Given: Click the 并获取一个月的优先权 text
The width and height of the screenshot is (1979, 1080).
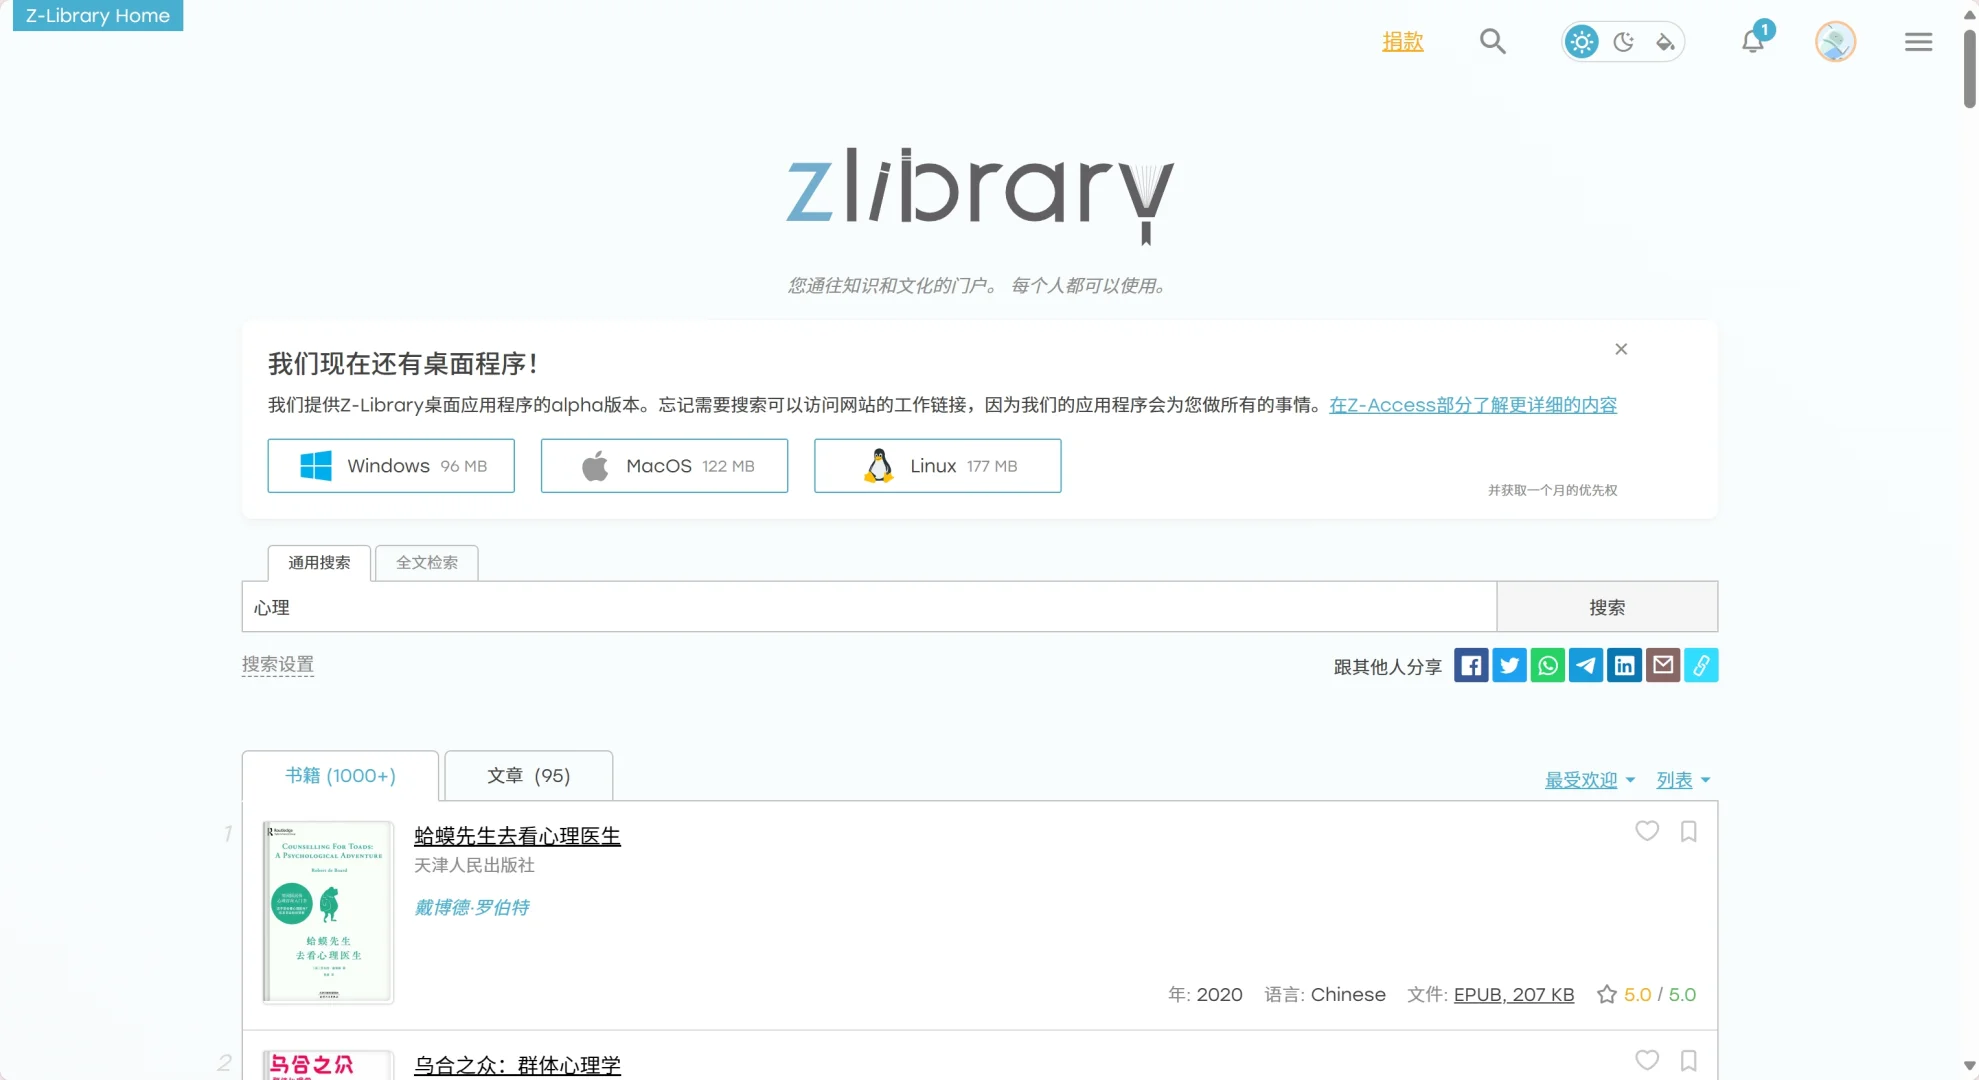Looking at the screenshot, I should (1552, 490).
